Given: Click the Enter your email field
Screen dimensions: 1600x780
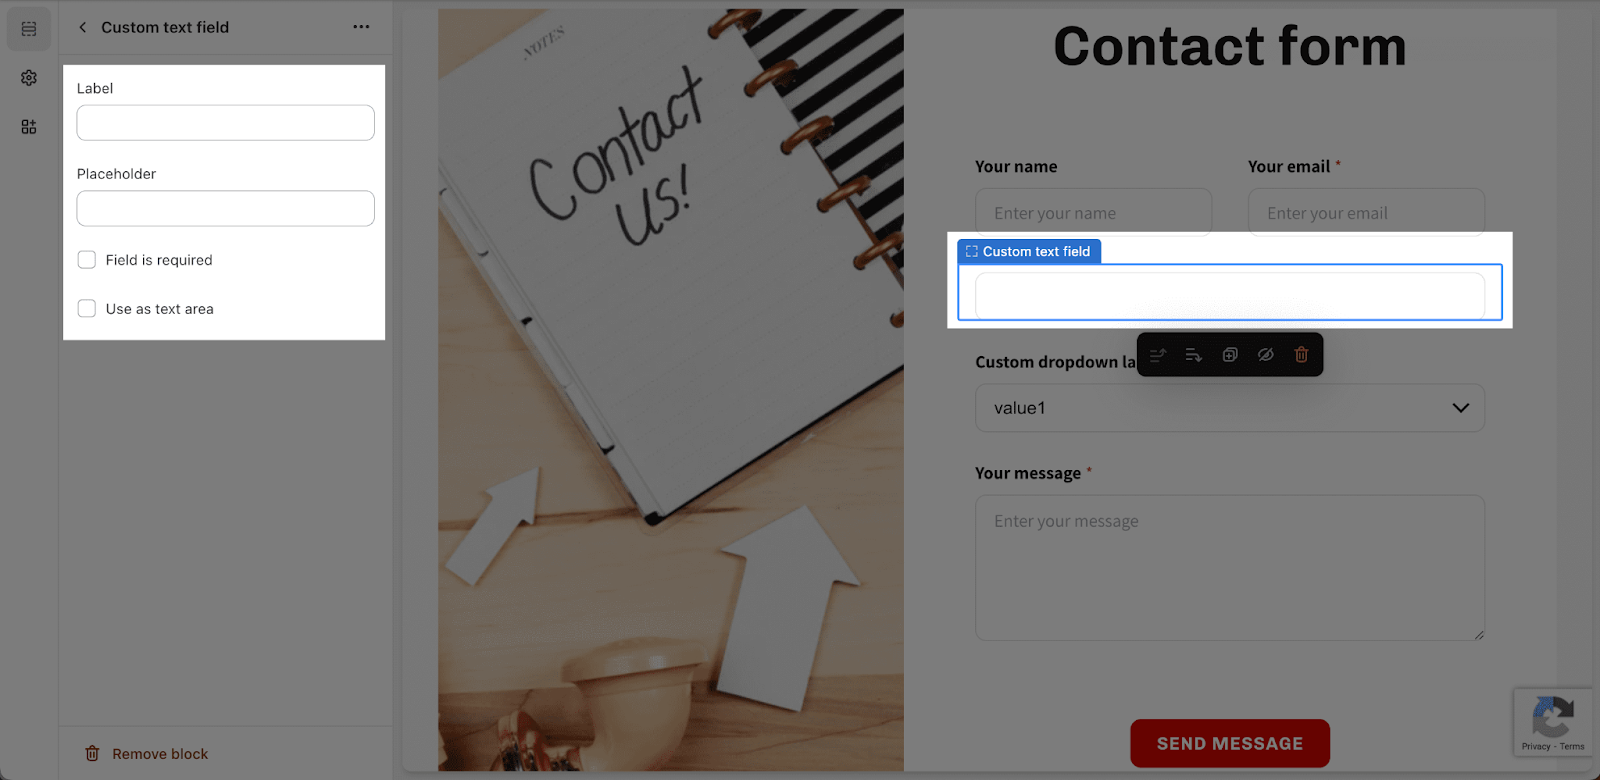Looking at the screenshot, I should 1366,212.
